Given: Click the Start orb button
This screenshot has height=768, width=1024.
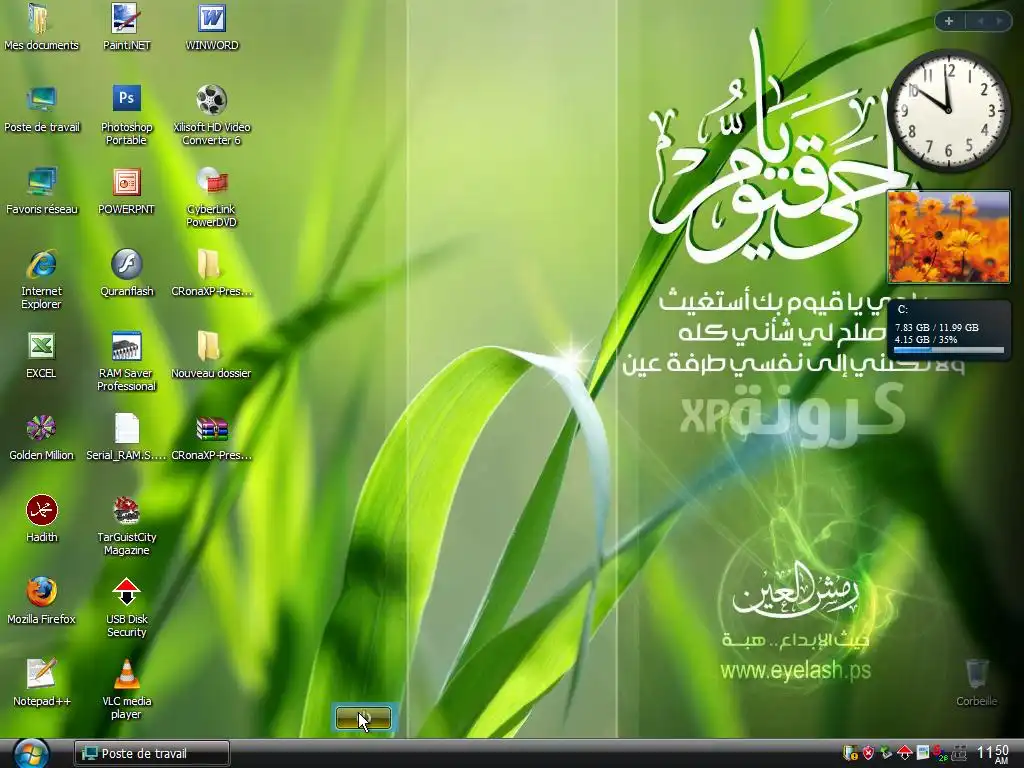Looking at the screenshot, I should pos(31,754).
